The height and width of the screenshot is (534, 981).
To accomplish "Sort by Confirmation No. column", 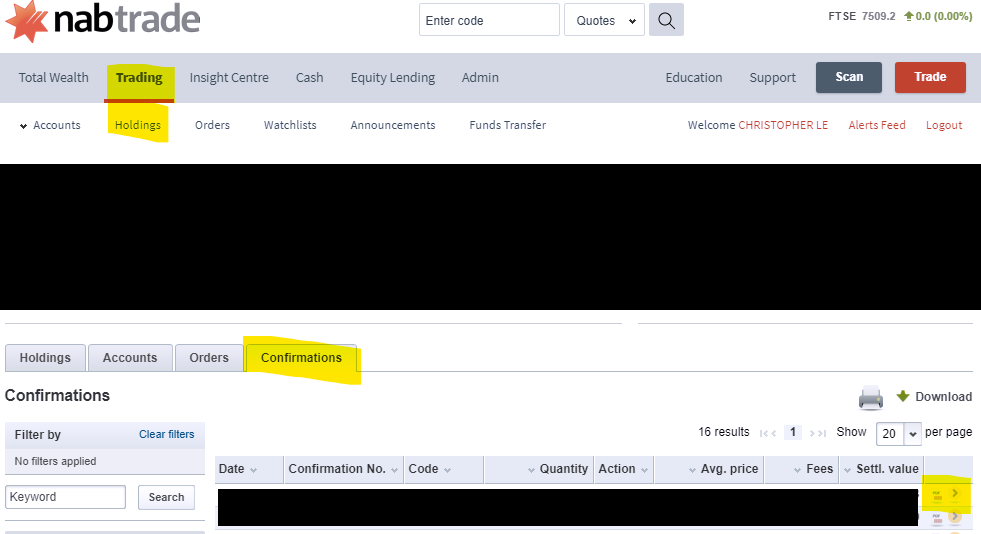I will click(x=344, y=469).
